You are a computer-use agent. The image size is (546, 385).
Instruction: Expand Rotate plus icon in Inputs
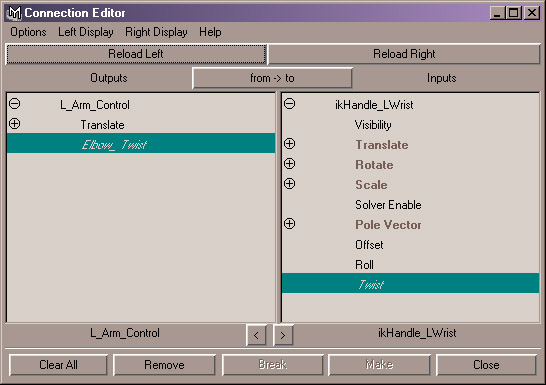(x=289, y=164)
